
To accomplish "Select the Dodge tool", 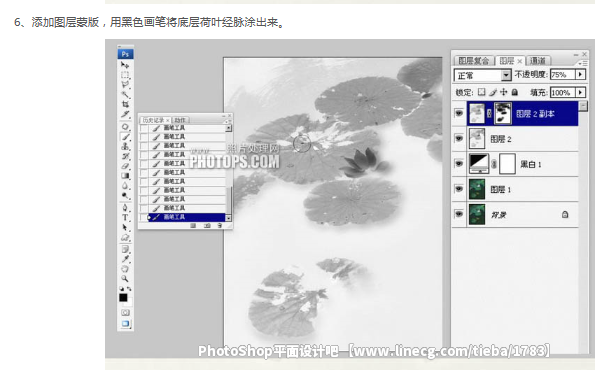I will [x=125, y=196].
